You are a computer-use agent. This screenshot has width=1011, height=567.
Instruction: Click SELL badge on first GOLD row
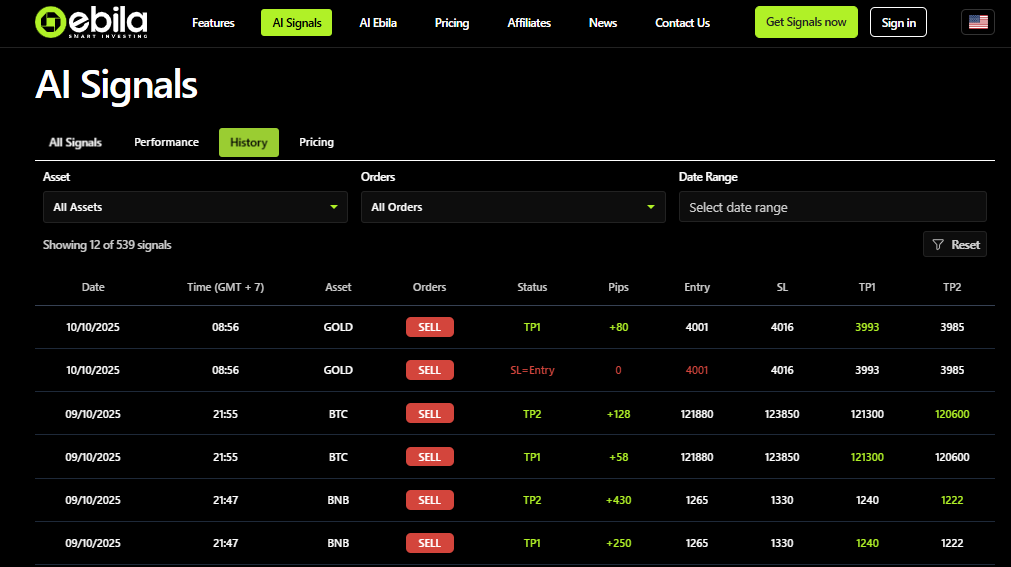tap(429, 327)
